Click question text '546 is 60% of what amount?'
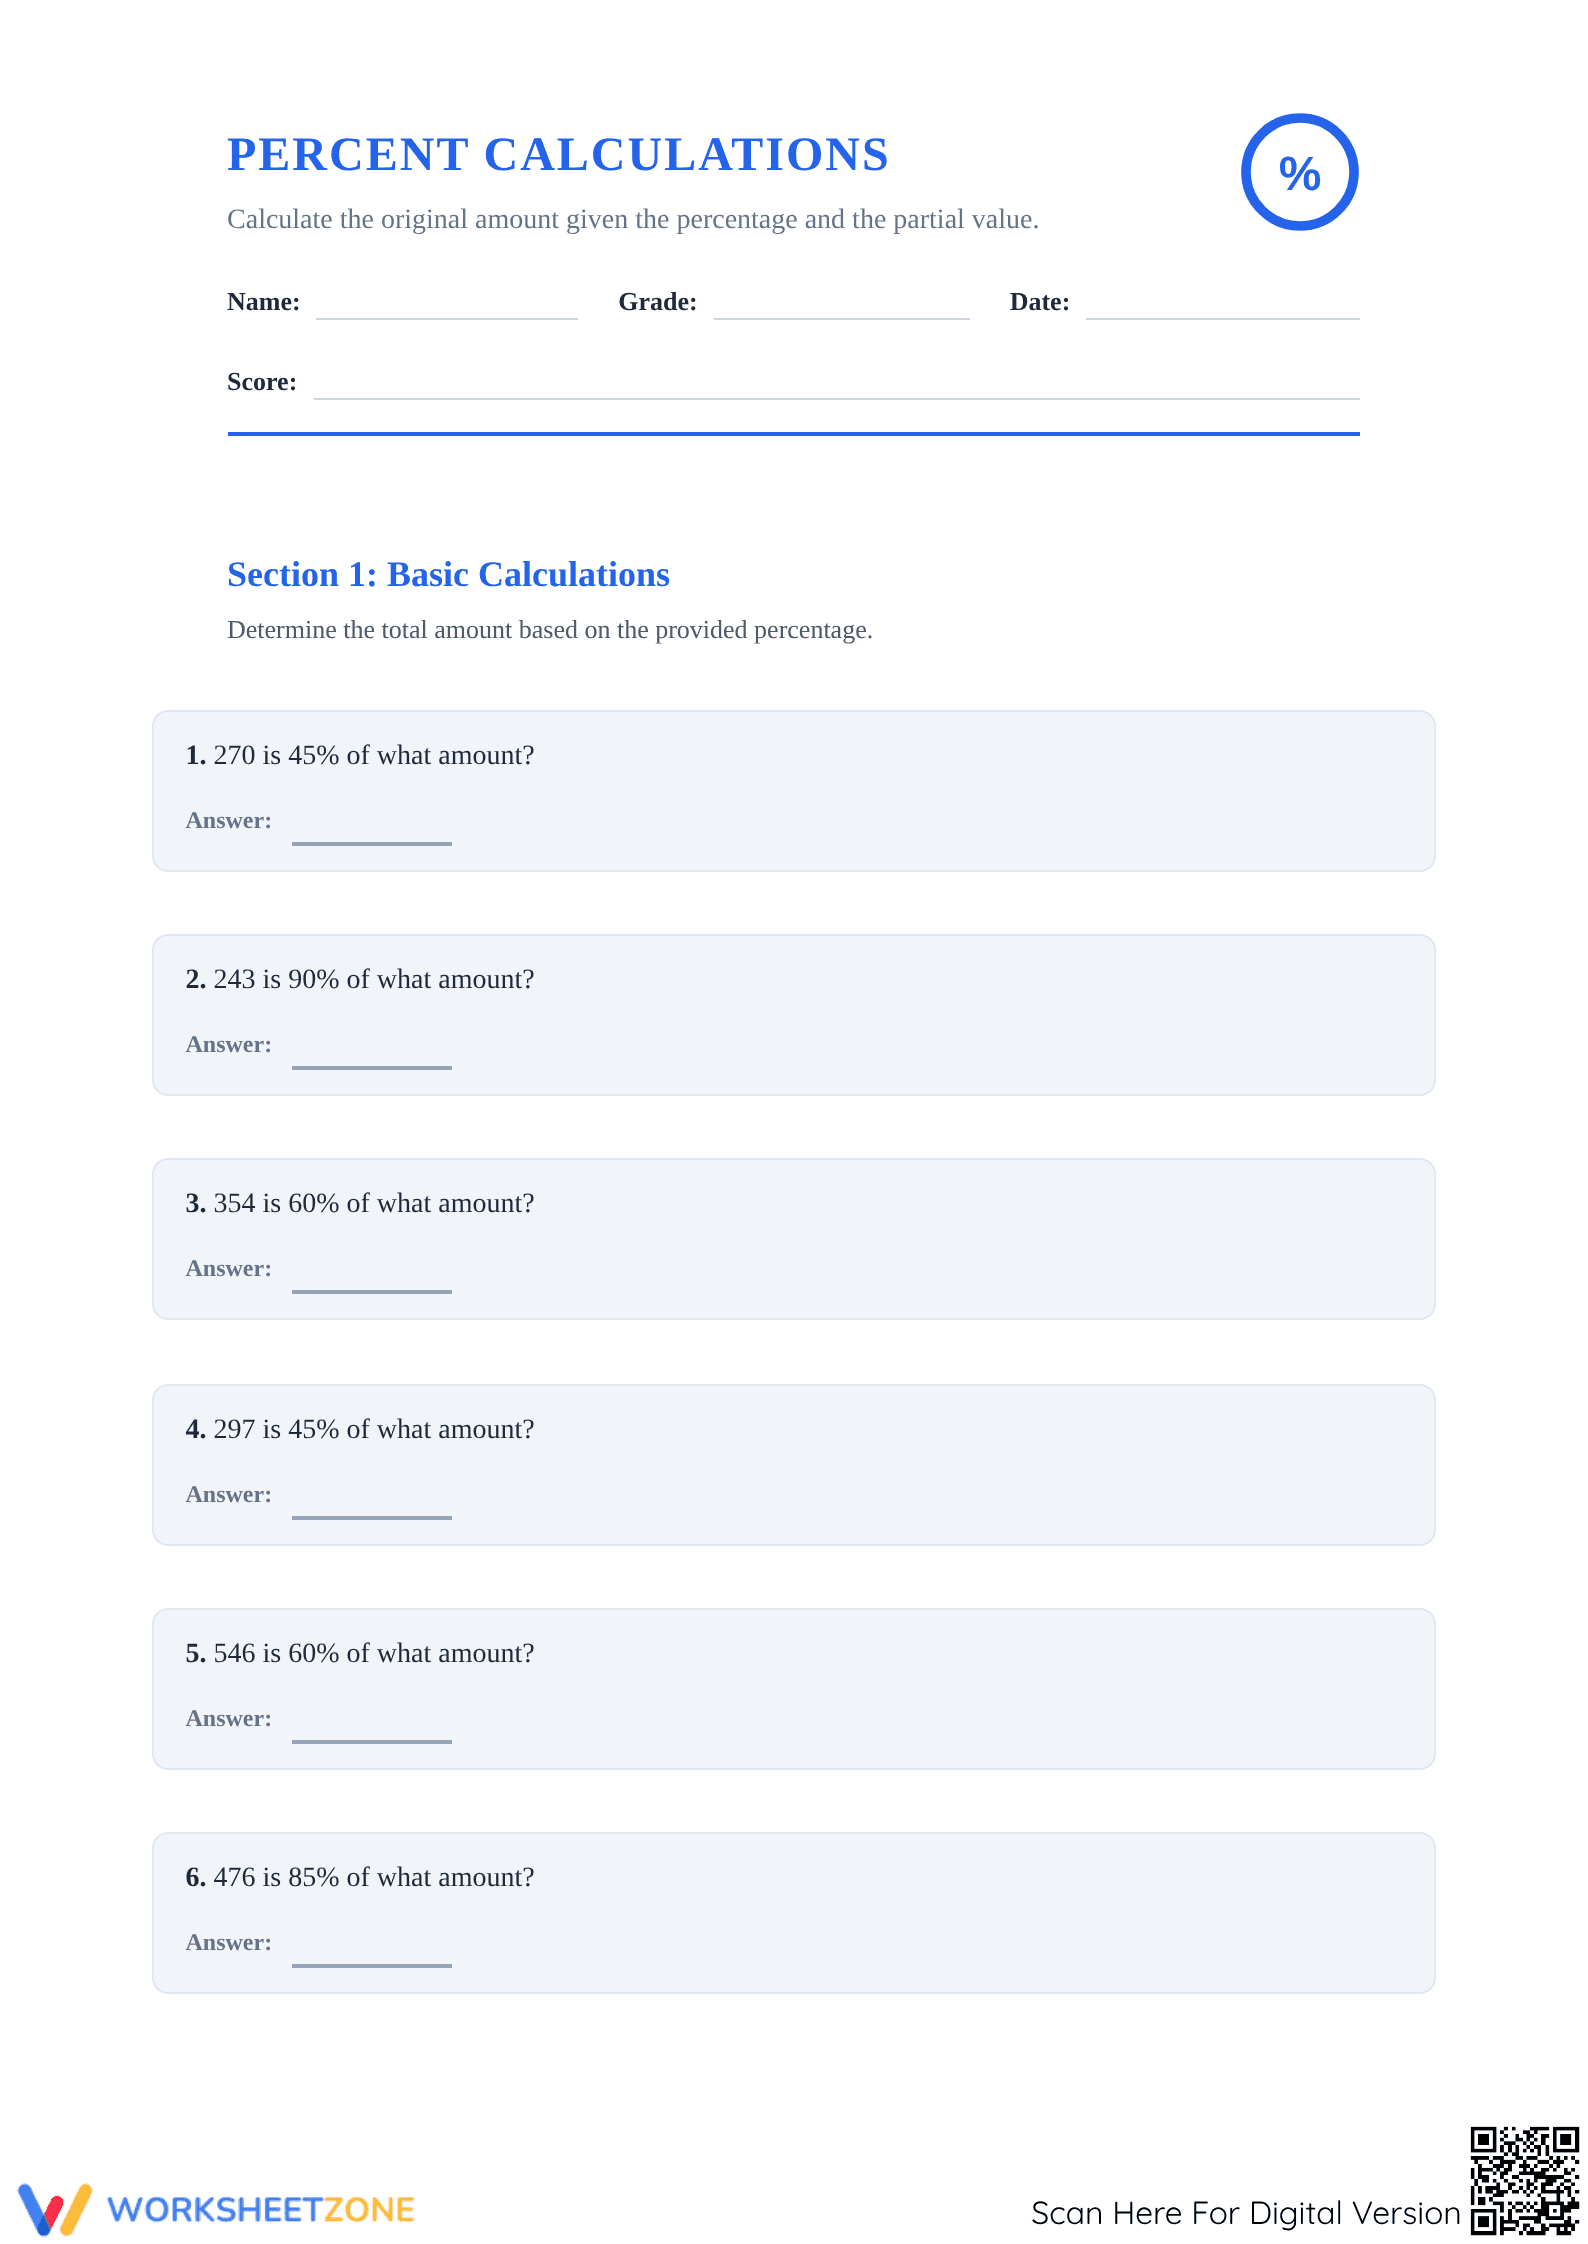Viewport: 1588px width, 2244px height. point(374,1653)
